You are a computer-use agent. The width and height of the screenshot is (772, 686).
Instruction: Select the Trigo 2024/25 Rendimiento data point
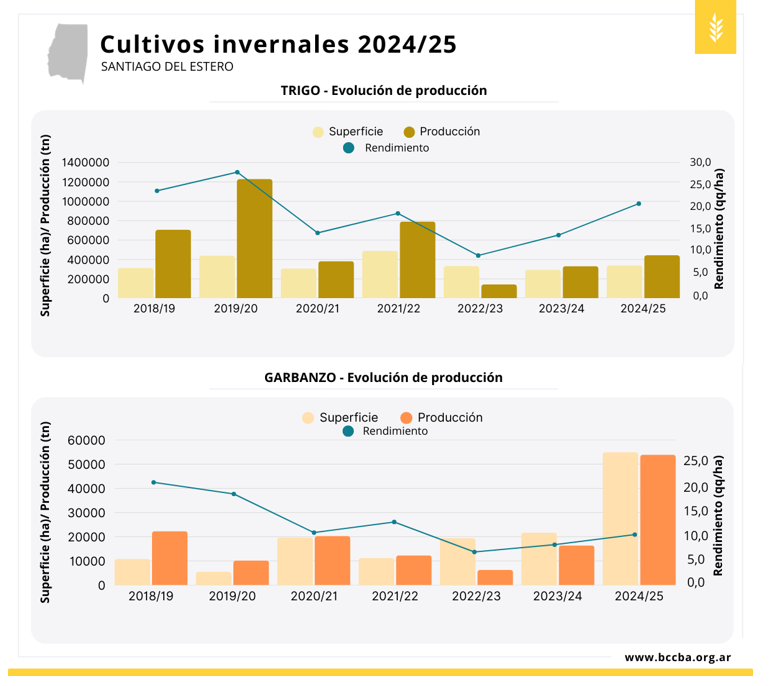click(639, 203)
